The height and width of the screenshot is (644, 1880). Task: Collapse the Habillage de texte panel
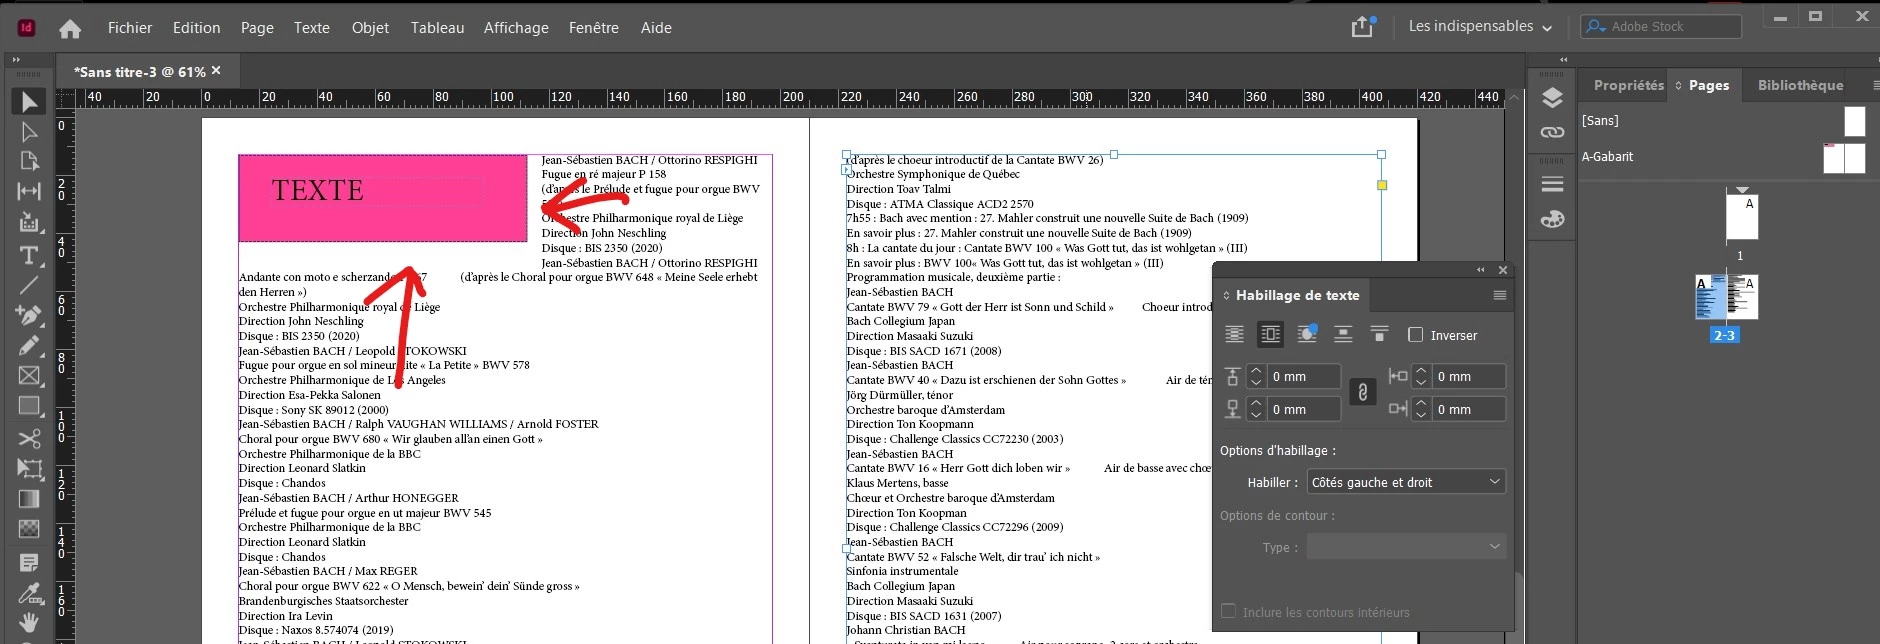pyautogui.click(x=1481, y=270)
